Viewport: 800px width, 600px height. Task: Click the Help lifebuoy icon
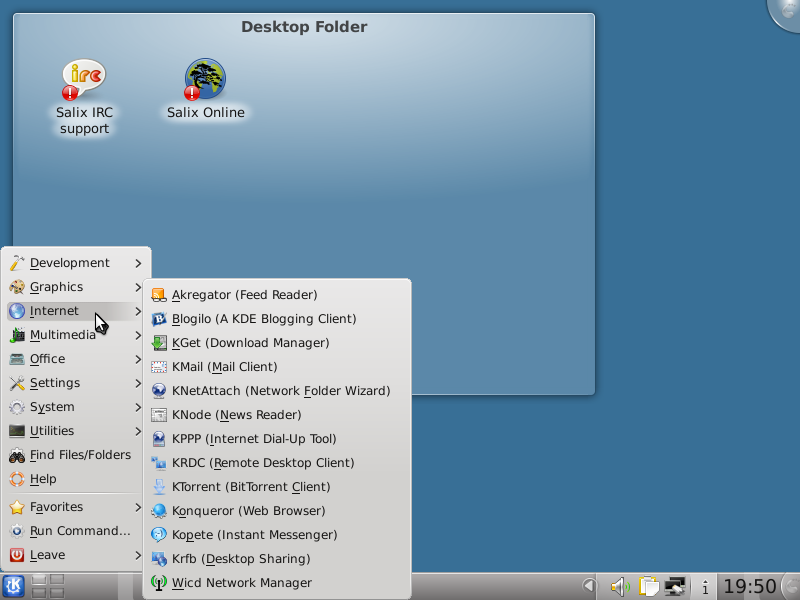17,479
